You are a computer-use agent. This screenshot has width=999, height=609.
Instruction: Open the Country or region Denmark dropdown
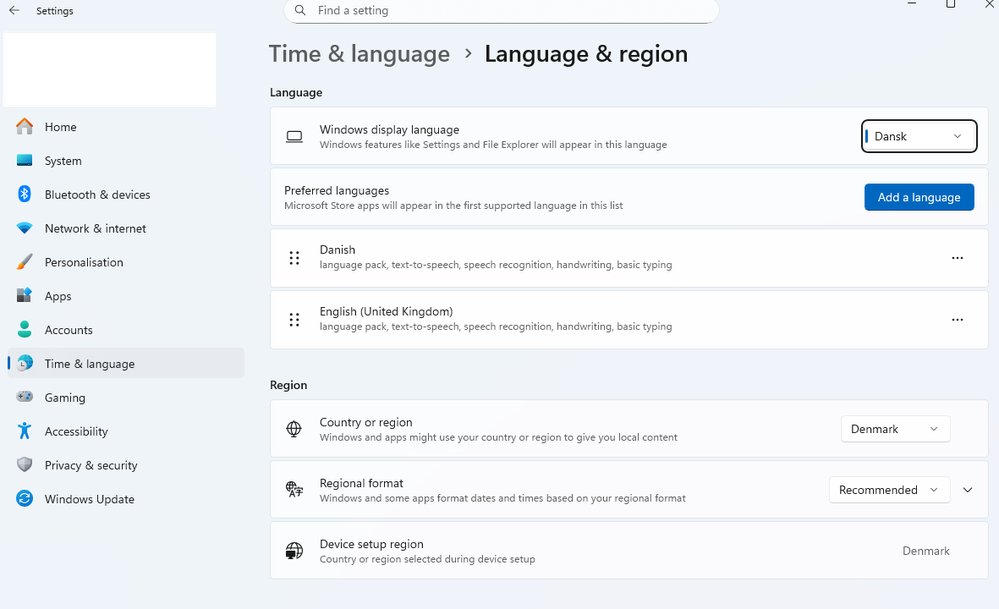[895, 429]
